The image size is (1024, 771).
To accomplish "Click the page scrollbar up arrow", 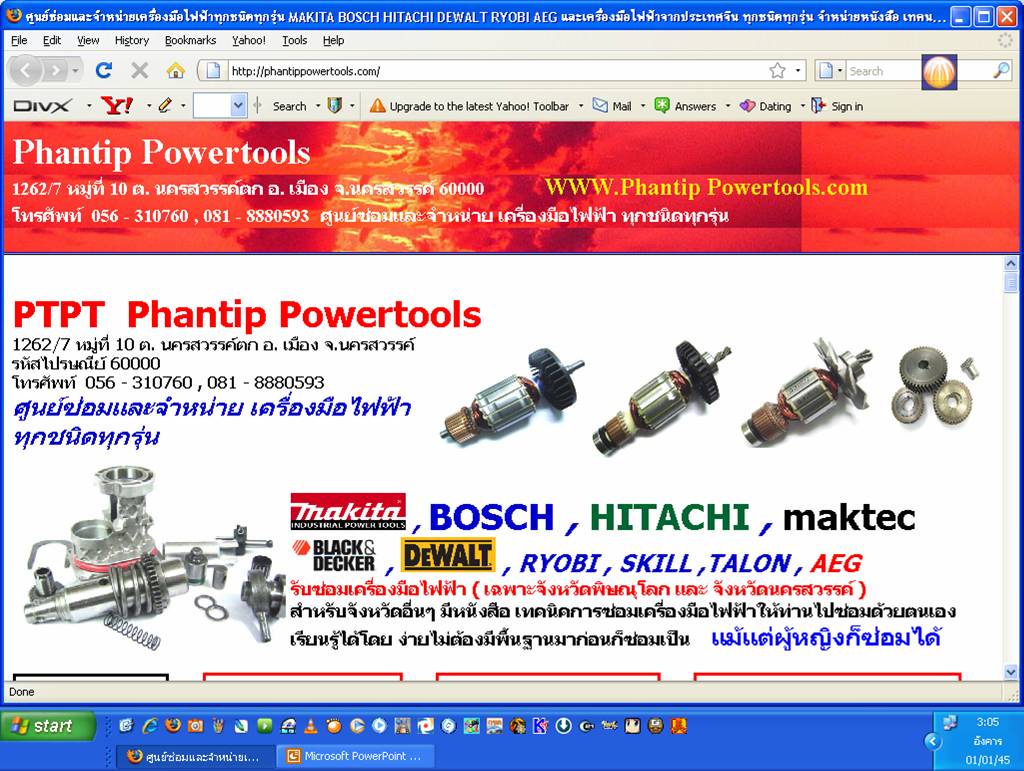I will click(1010, 263).
